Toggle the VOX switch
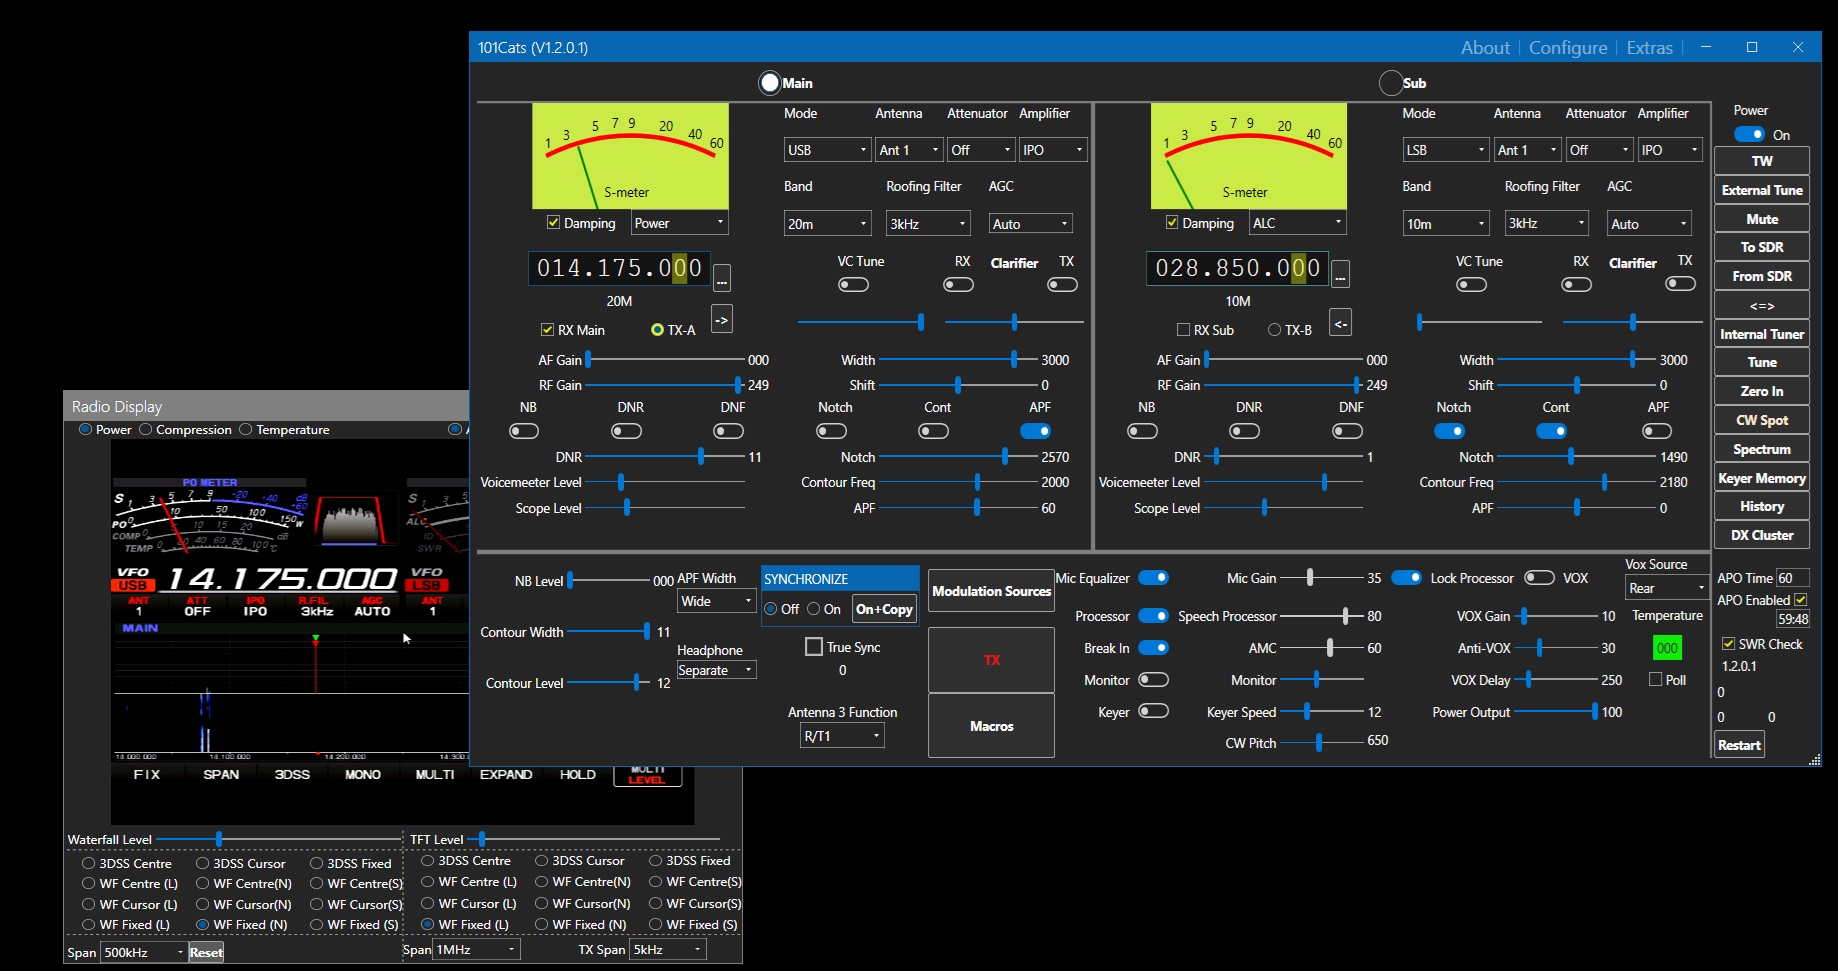The image size is (1838, 971). tap(1539, 578)
